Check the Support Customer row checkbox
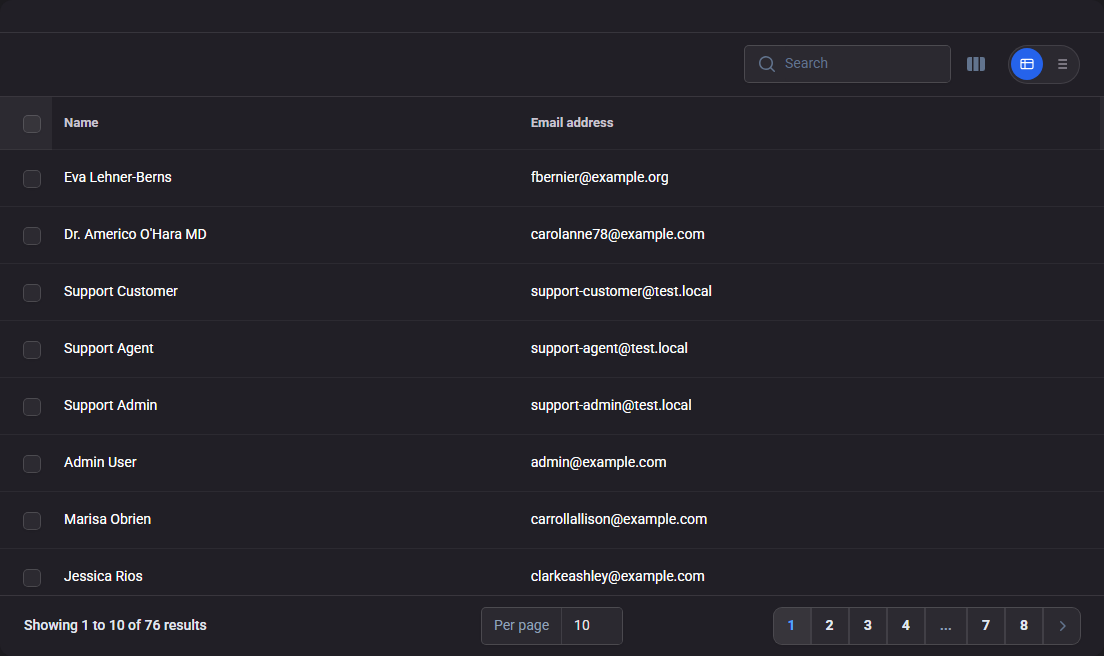 coord(32,293)
